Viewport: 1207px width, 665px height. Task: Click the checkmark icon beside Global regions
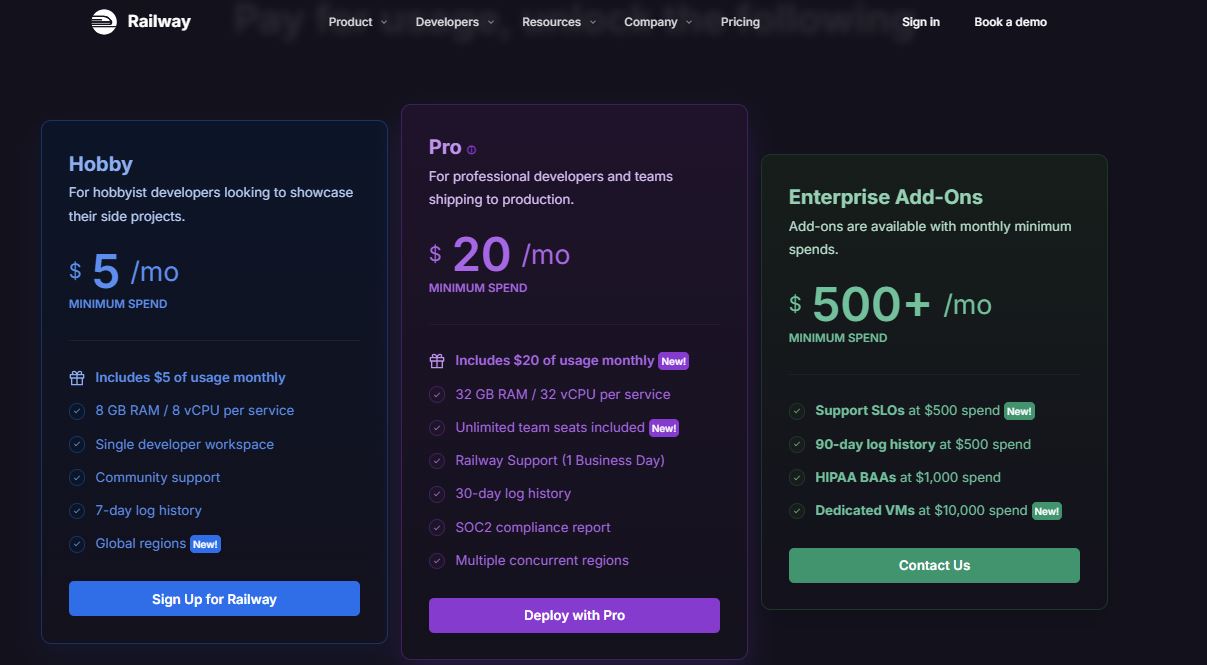77,544
